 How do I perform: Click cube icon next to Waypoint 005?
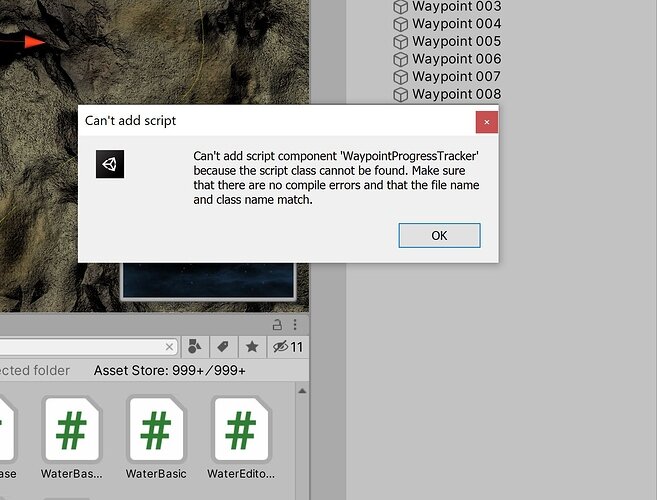tap(401, 42)
